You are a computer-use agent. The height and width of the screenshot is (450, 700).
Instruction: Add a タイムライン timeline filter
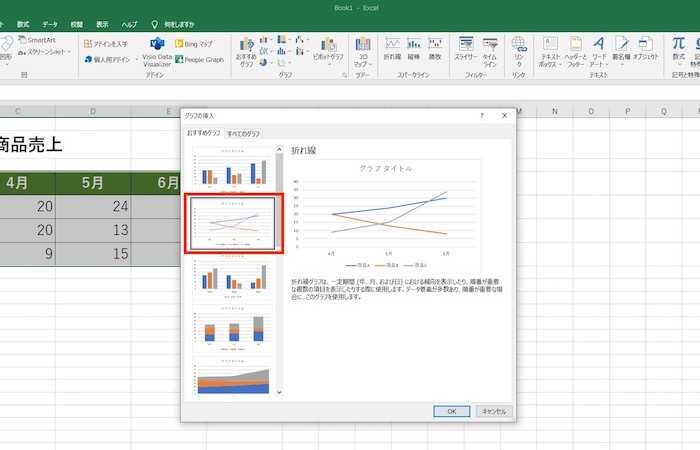tap(490, 52)
